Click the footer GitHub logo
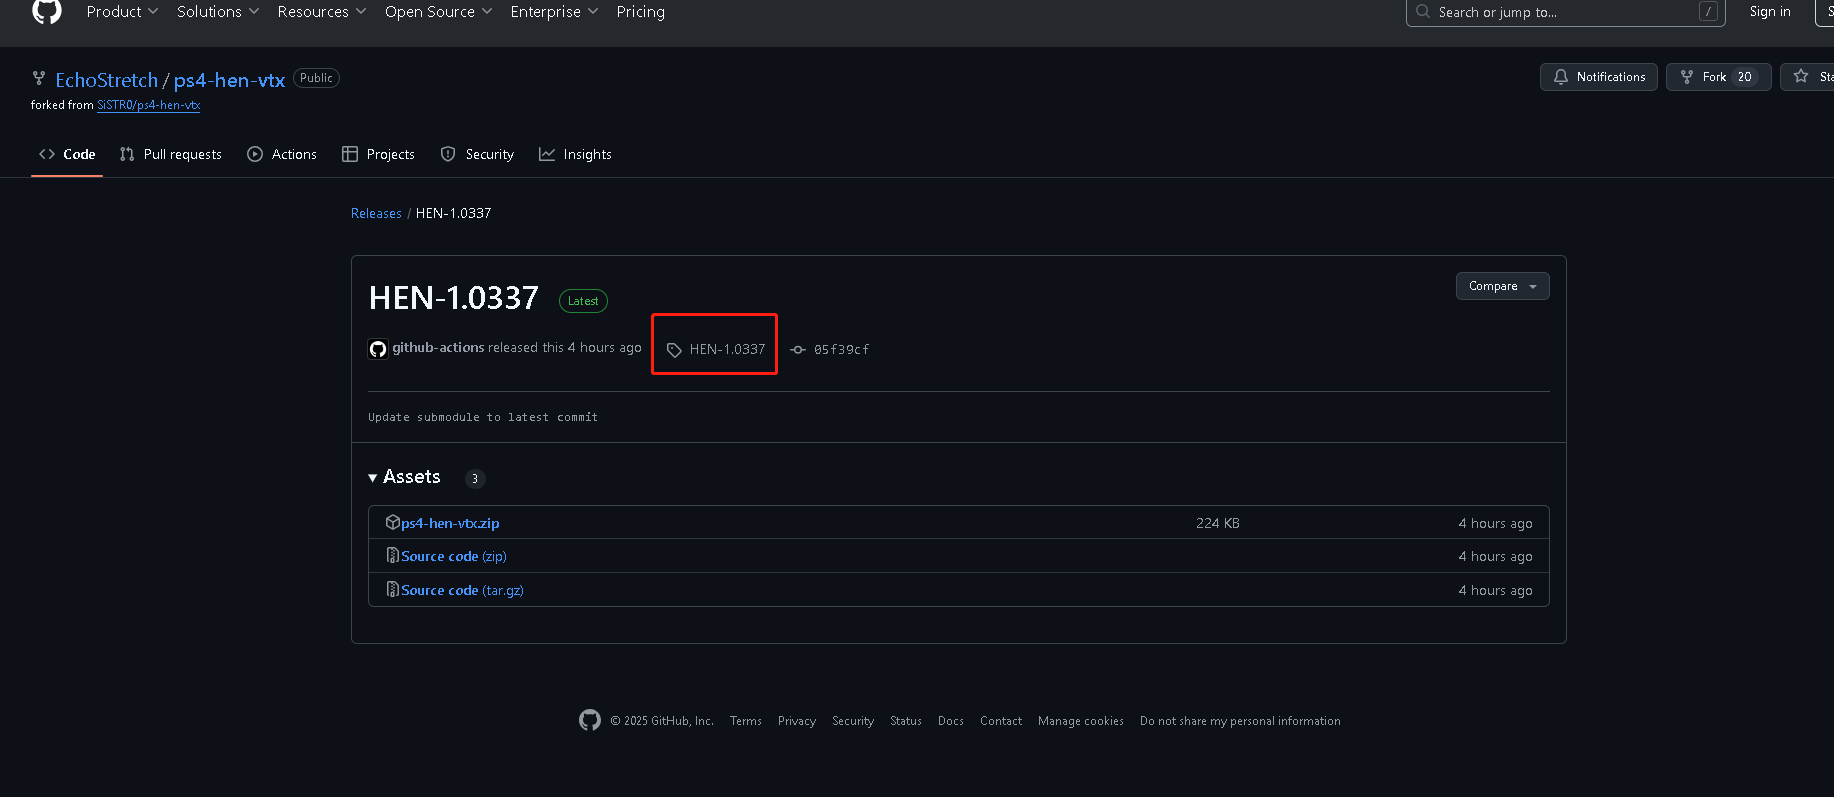This screenshot has height=797, width=1834. 590,720
